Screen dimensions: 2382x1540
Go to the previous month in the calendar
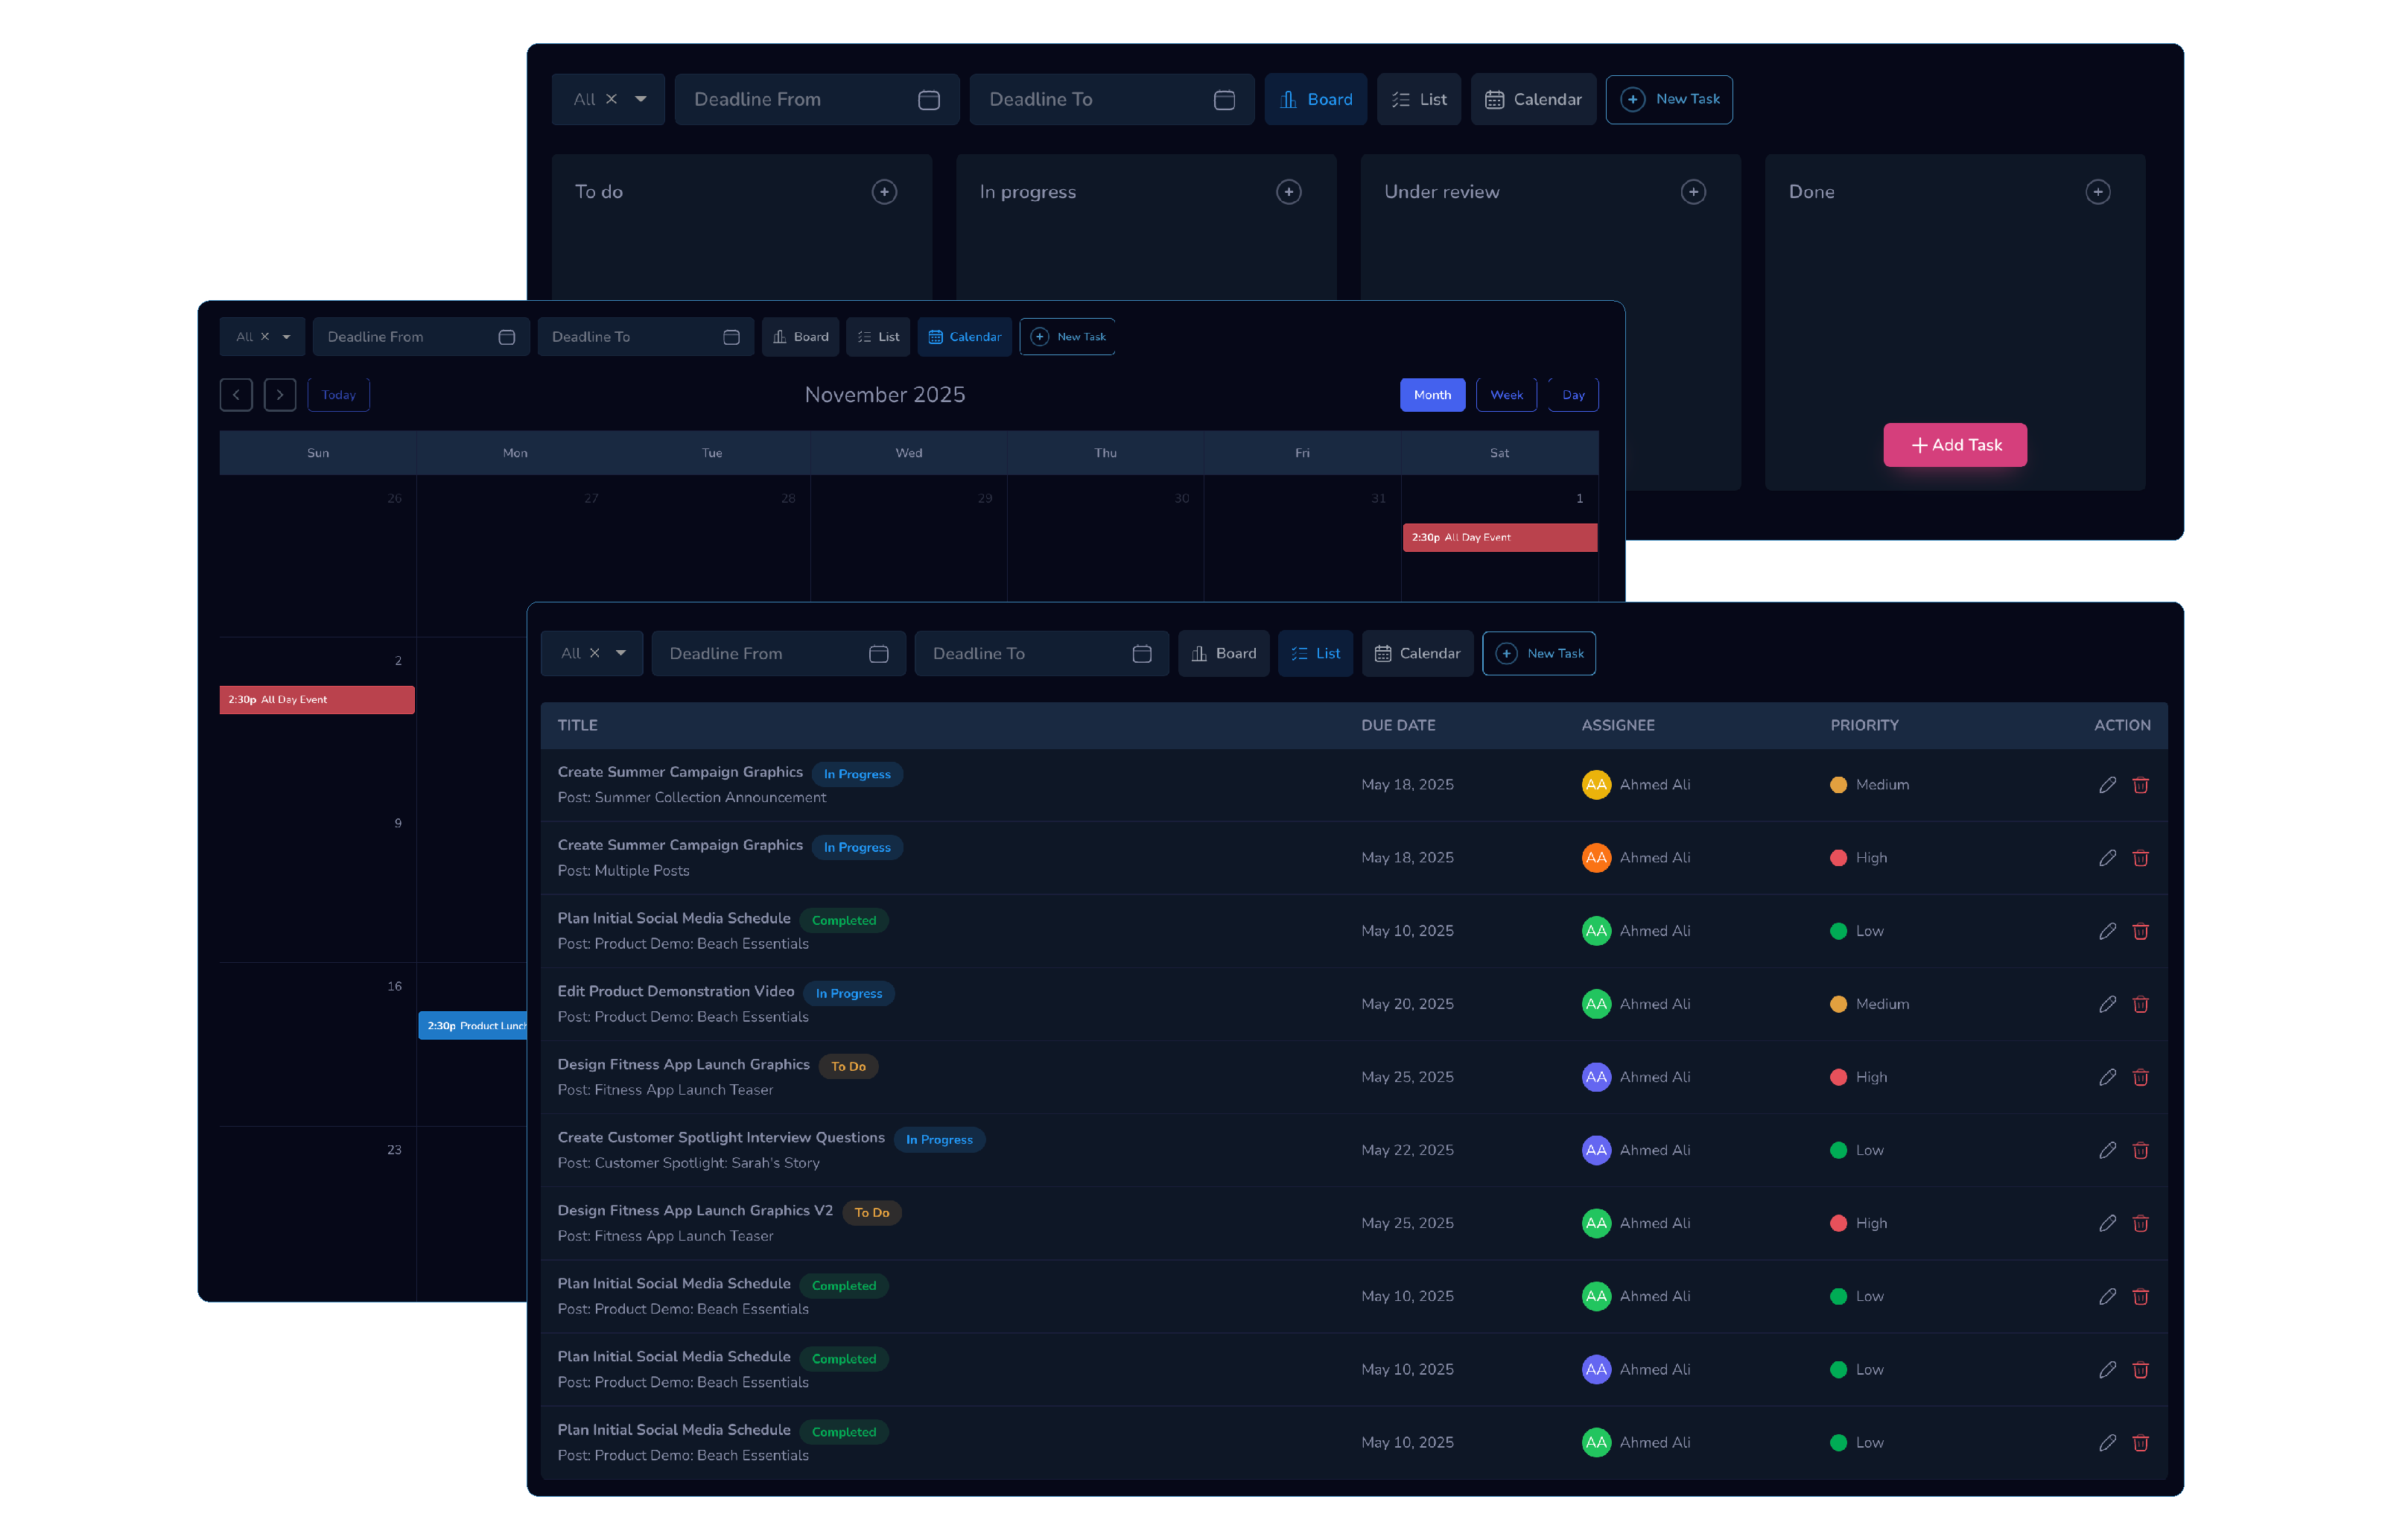point(236,394)
